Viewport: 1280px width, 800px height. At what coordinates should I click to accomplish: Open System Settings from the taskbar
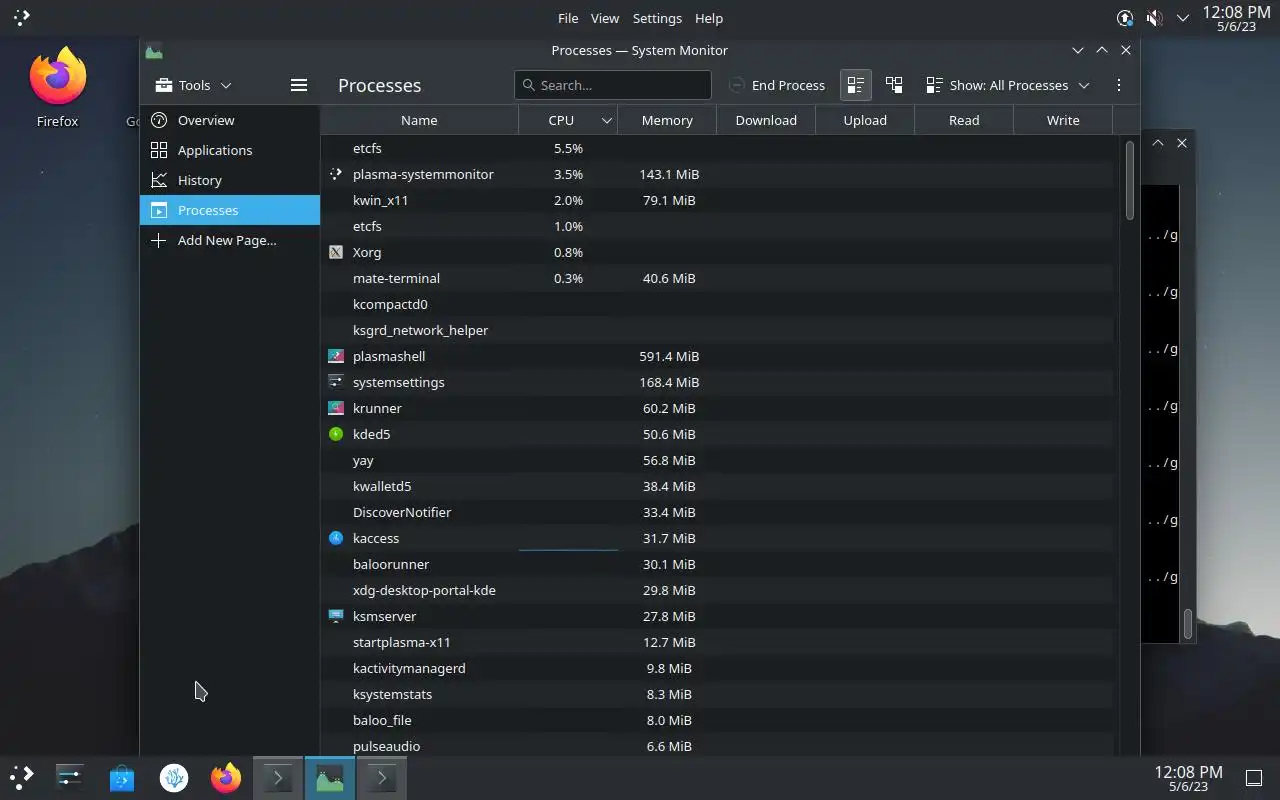click(x=69, y=777)
